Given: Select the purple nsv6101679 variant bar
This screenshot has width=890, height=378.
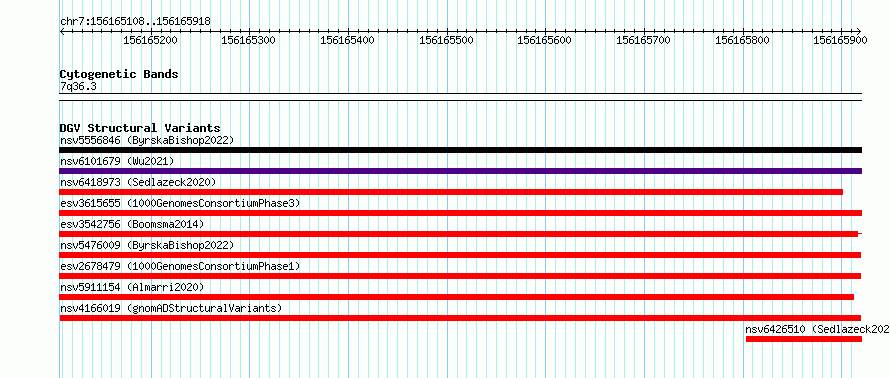Looking at the screenshot, I should coord(461,171).
